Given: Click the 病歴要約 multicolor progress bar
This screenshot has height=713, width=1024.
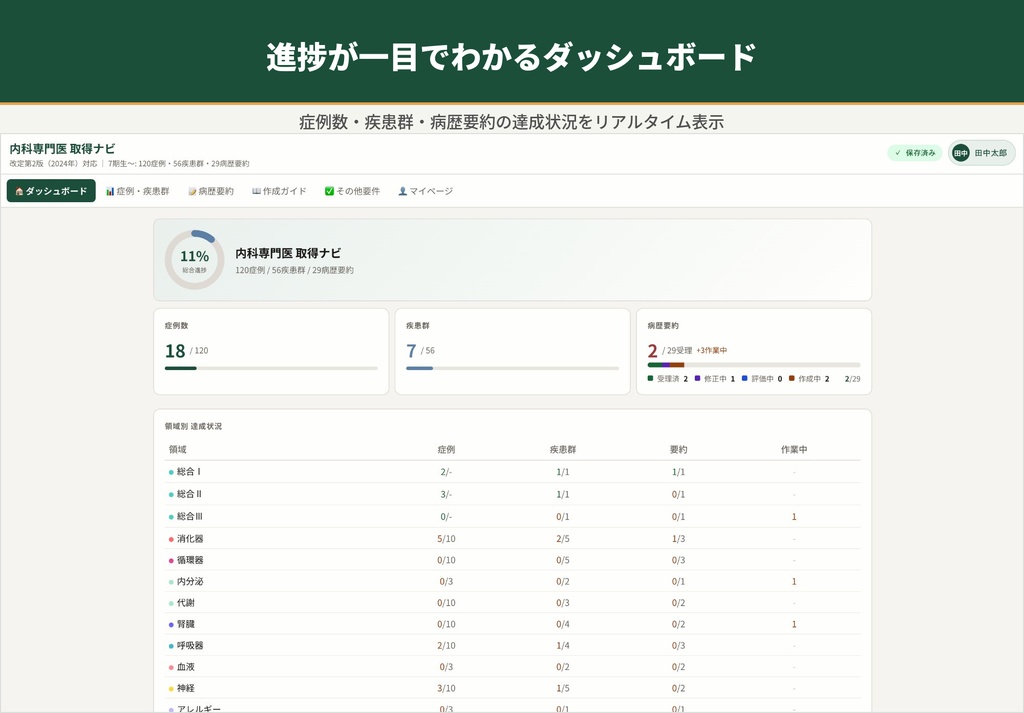Looking at the screenshot, I should 754,365.
